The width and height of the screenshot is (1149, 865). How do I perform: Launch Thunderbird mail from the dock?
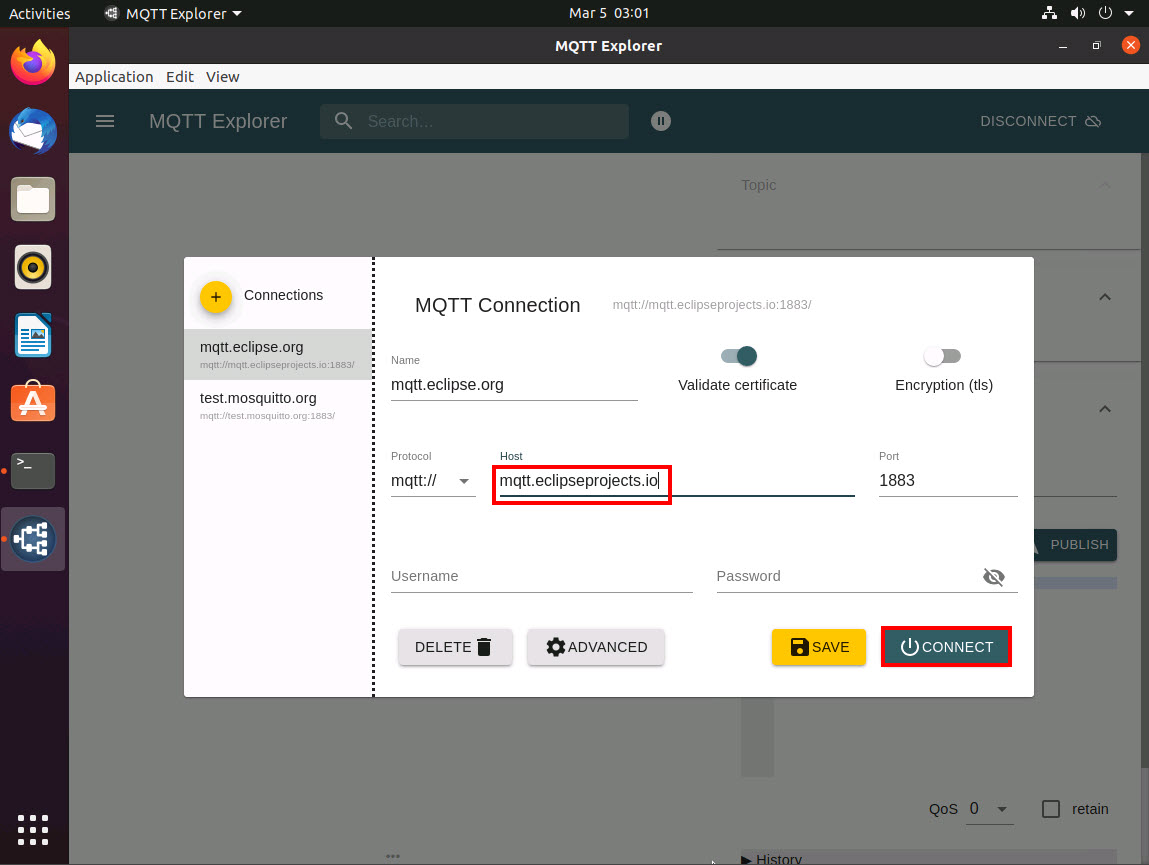pyautogui.click(x=33, y=132)
